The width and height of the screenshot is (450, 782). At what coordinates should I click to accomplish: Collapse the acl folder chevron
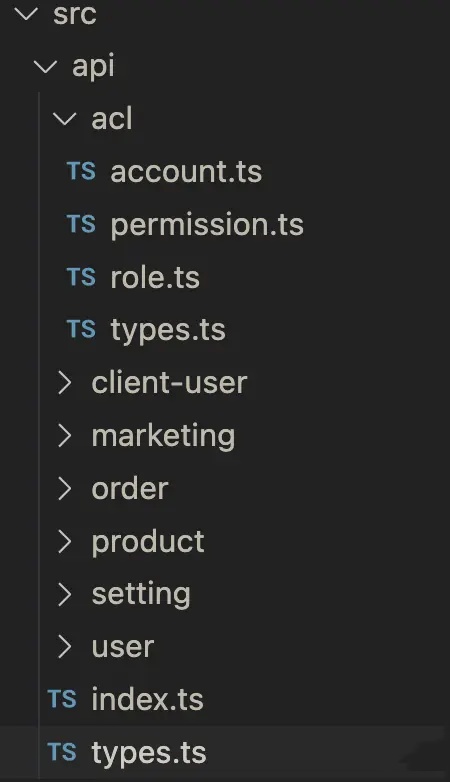(x=64, y=119)
